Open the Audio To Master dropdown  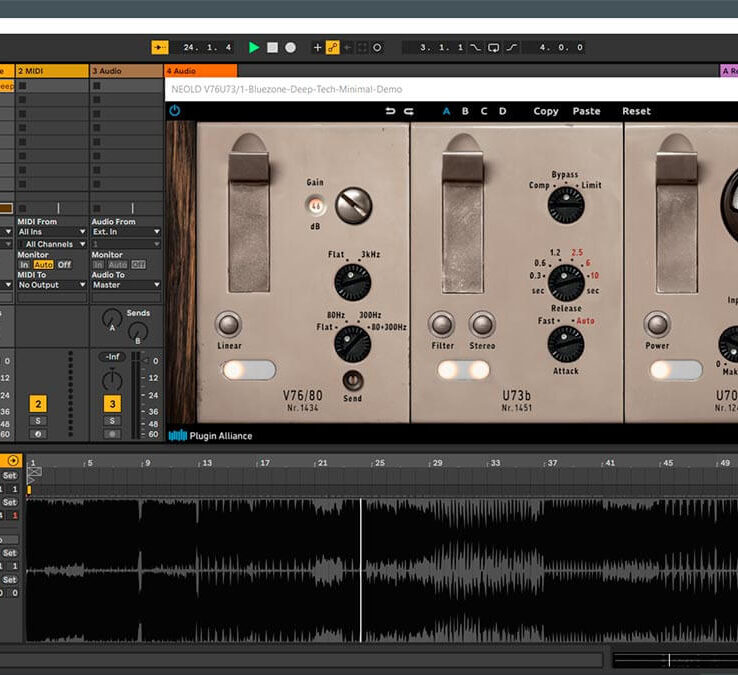click(x=126, y=285)
